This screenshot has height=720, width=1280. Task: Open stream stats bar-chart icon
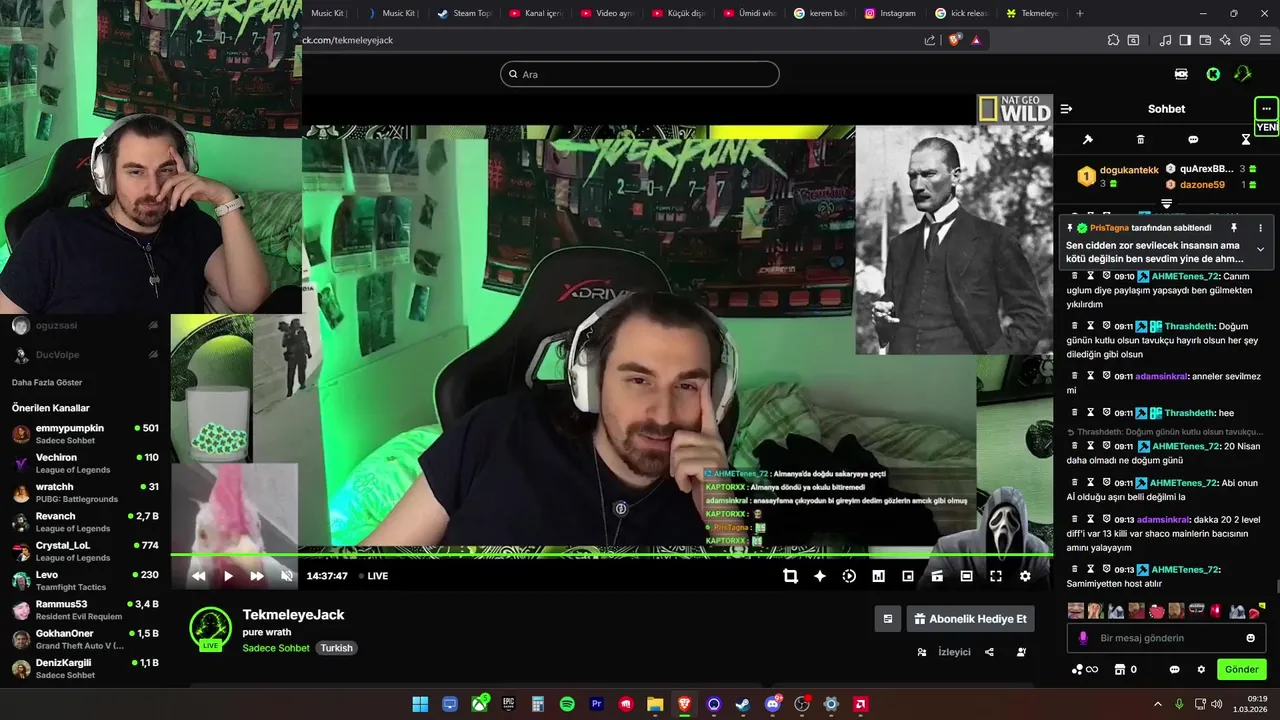(878, 576)
